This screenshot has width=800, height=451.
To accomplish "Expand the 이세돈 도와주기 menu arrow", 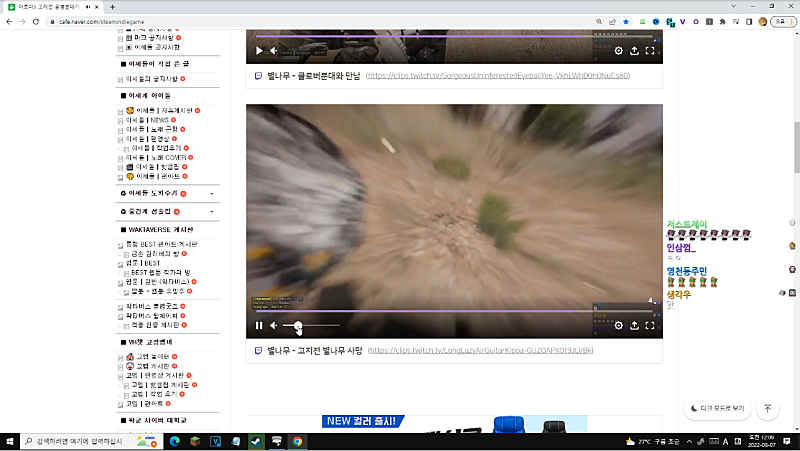I will pyautogui.click(x=212, y=193).
